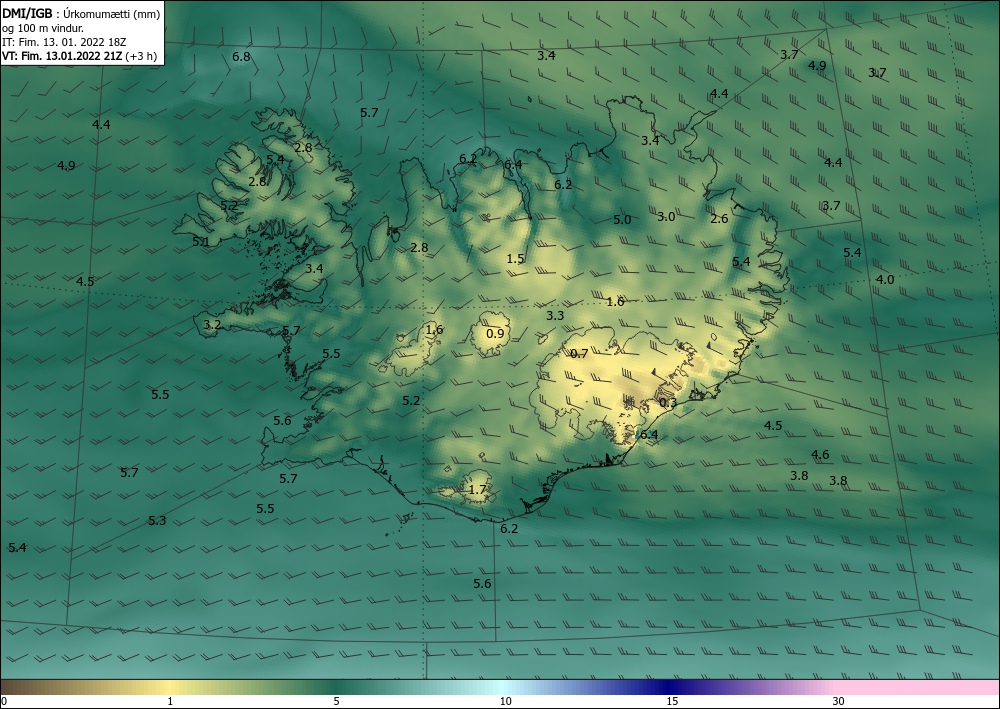Viewport: 1000px width, 709px height.
Task: Select the 0.7 value label
Action: point(579,354)
